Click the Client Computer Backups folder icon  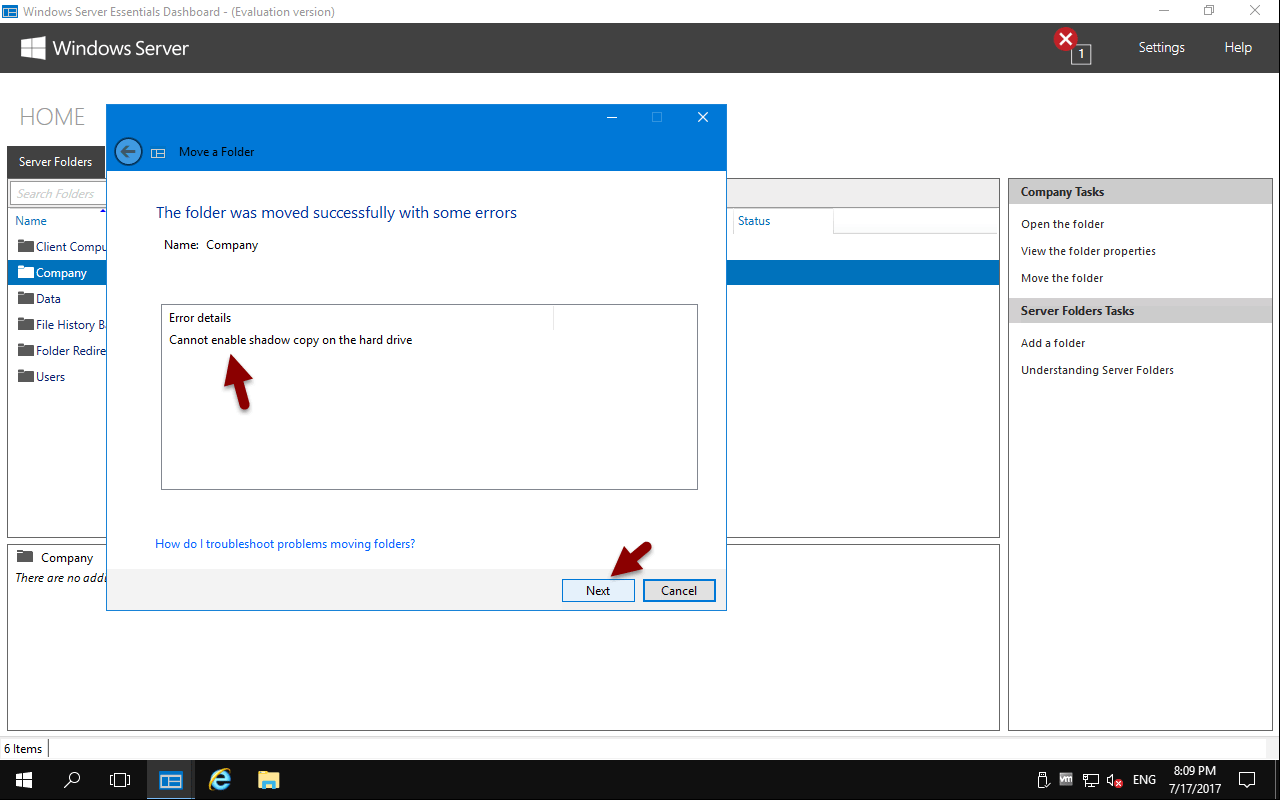[x=26, y=246]
